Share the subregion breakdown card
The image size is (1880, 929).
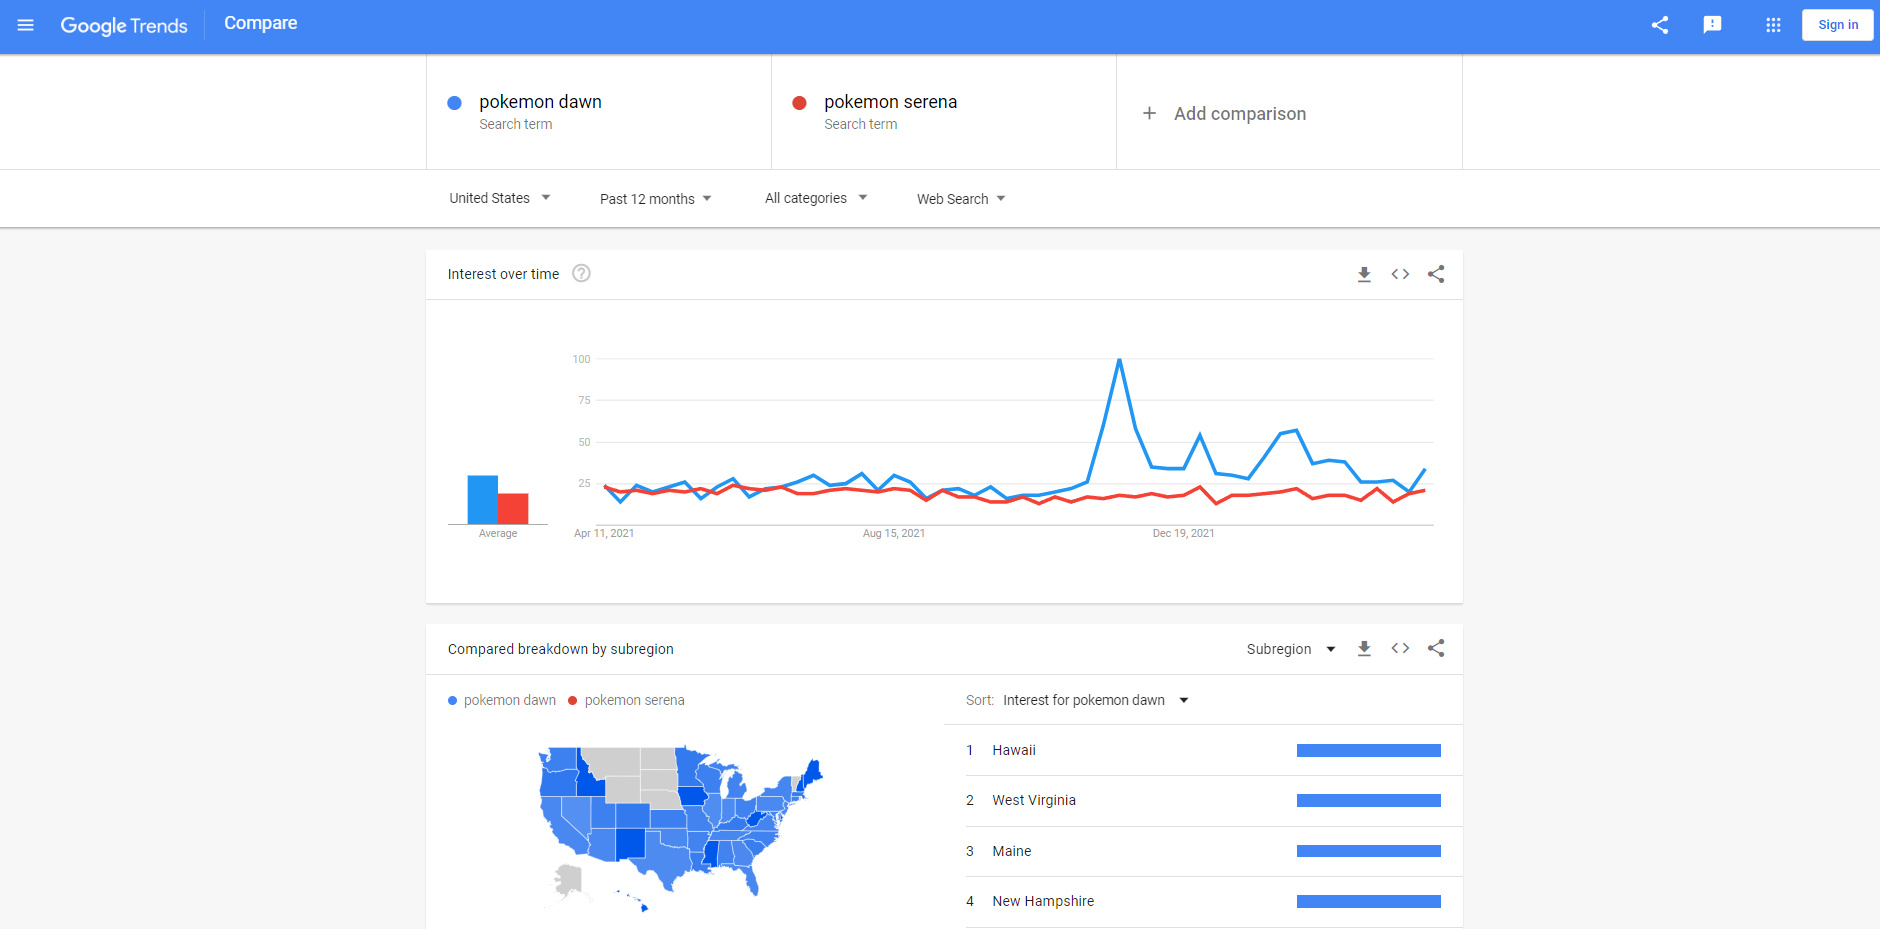pos(1436,649)
